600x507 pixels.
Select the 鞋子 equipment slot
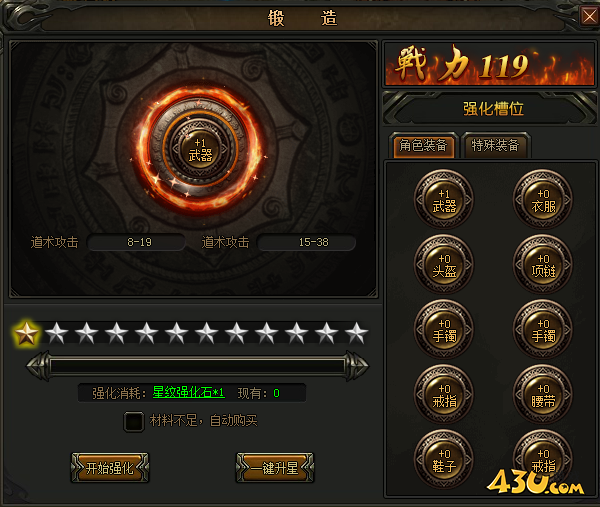point(444,460)
